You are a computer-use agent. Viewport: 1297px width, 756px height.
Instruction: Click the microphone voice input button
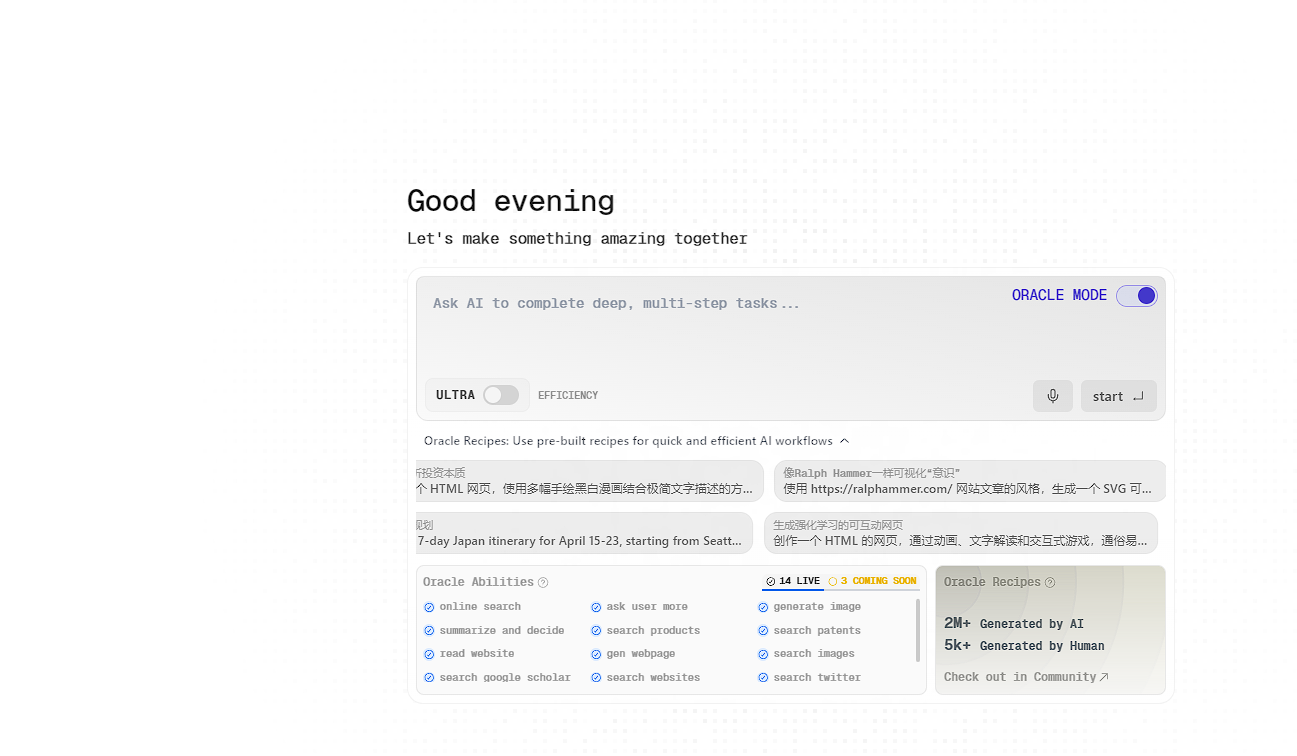pyautogui.click(x=1052, y=396)
